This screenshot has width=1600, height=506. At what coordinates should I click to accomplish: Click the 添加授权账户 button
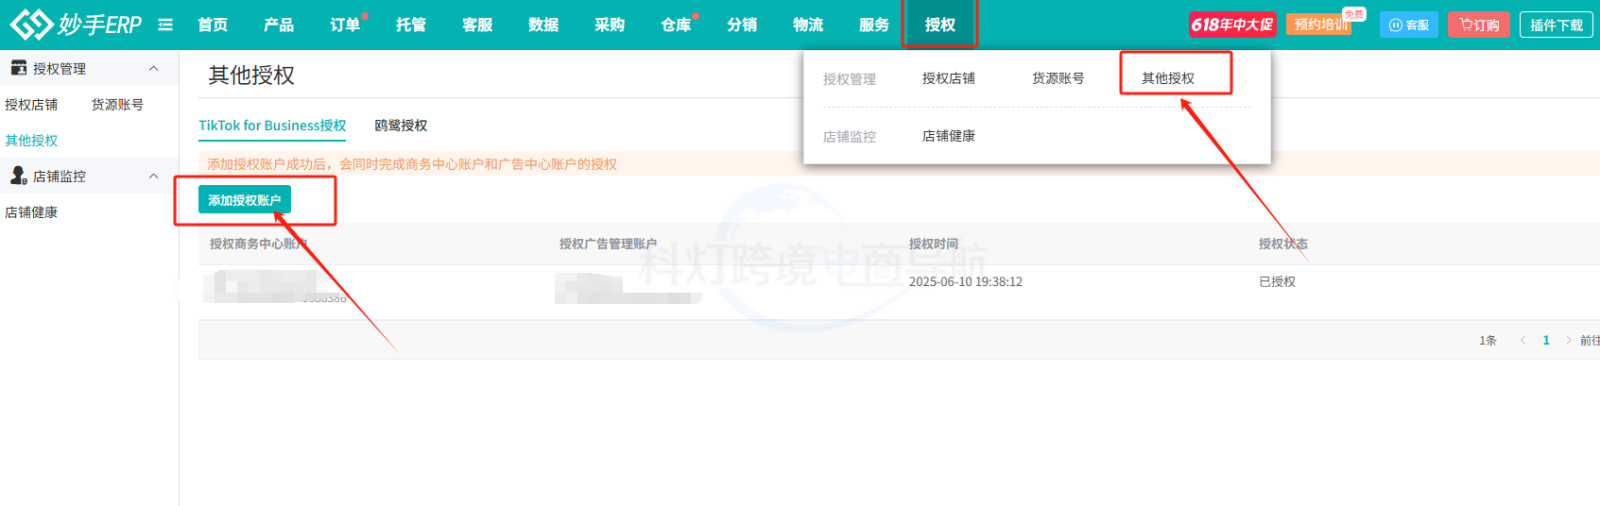tap(244, 200)
